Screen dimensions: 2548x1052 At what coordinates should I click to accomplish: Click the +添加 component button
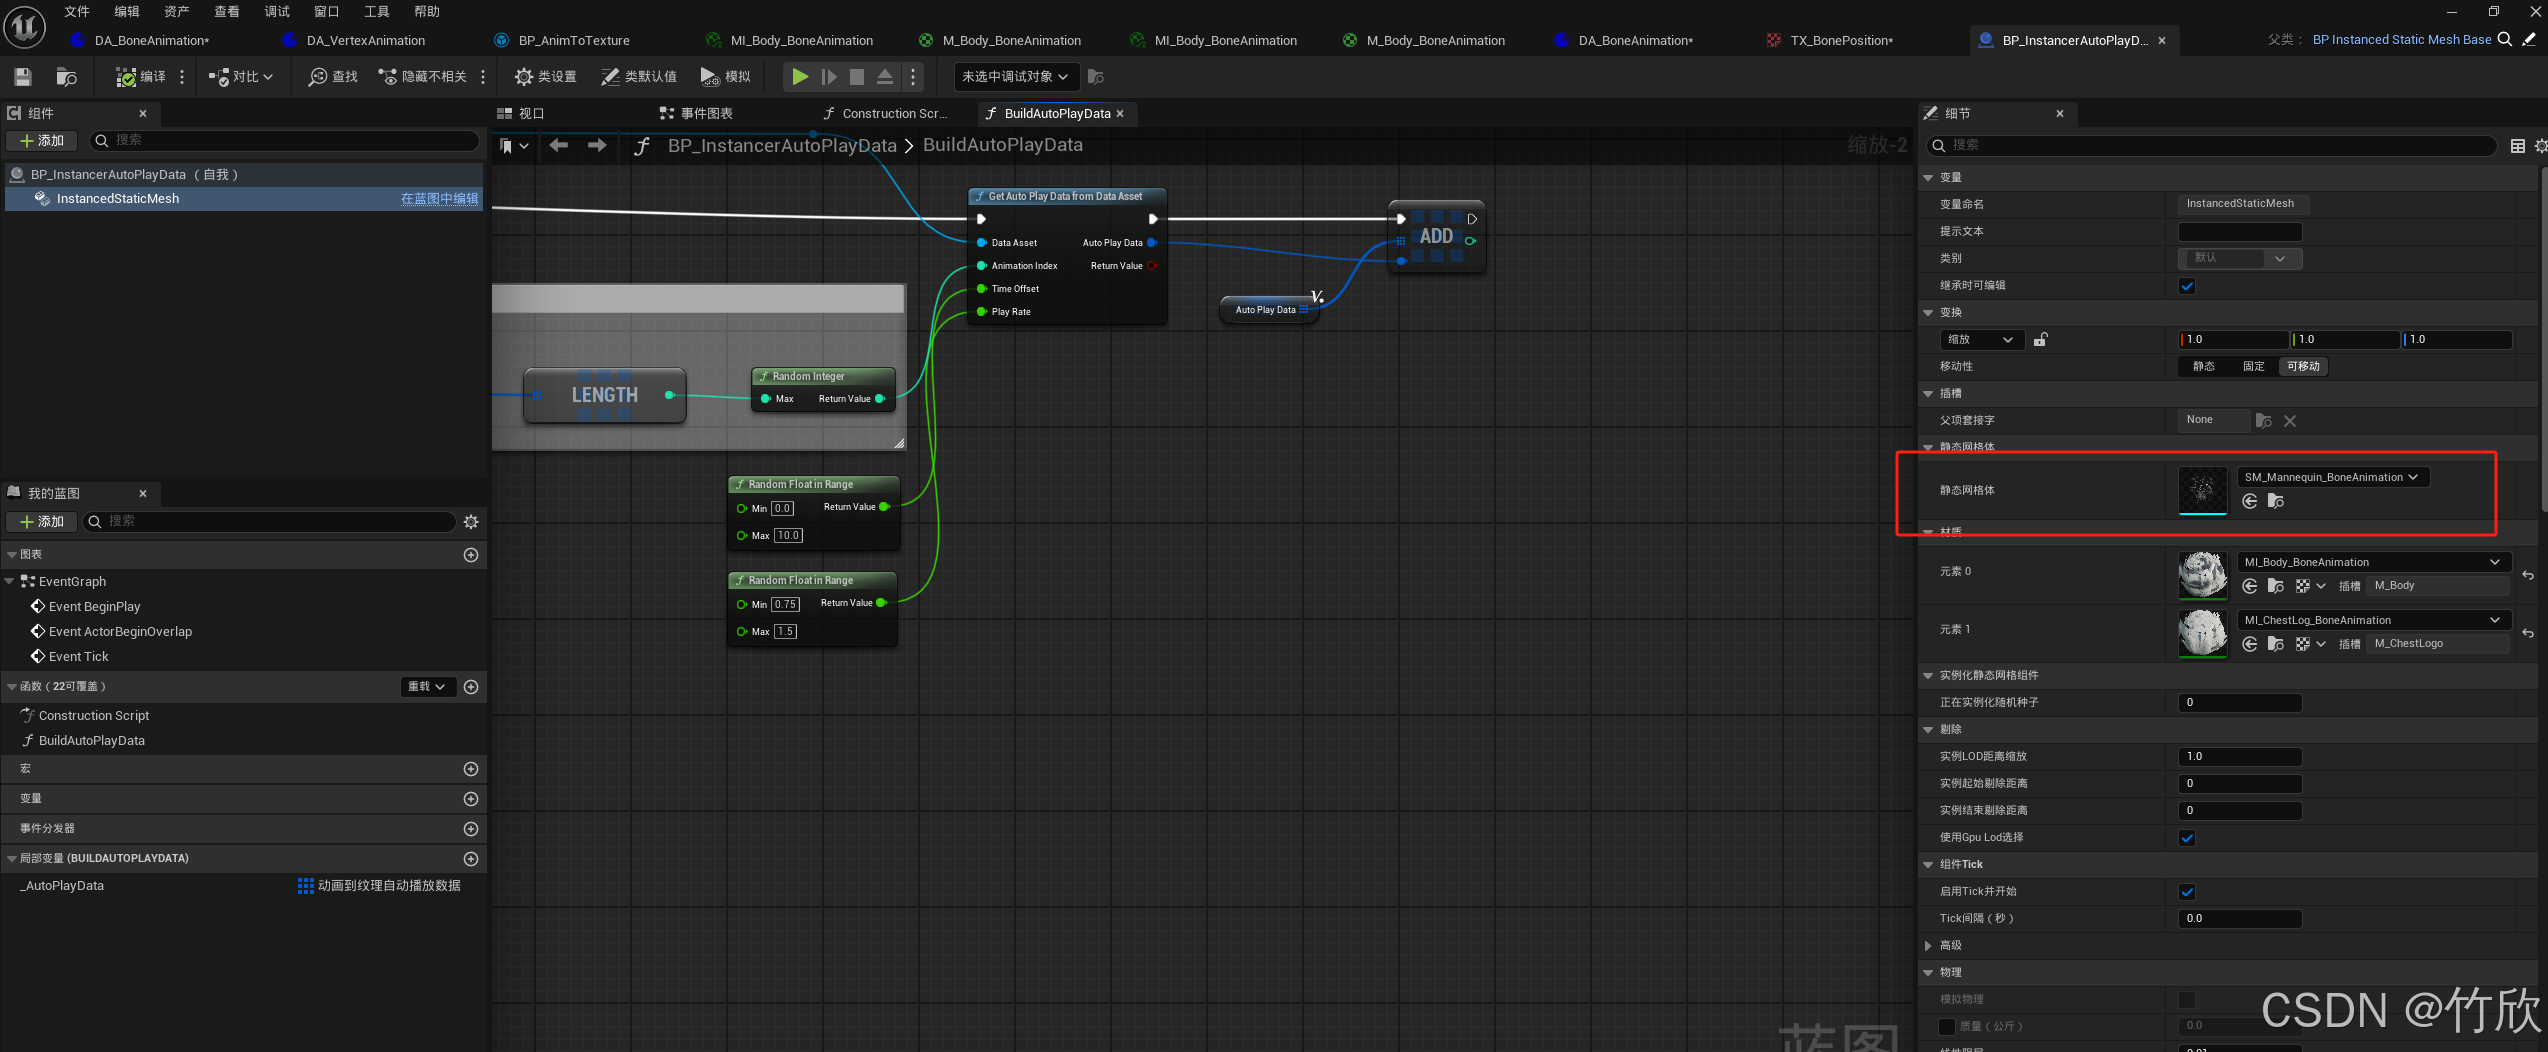pyautogui.click(x=41, y=140)
